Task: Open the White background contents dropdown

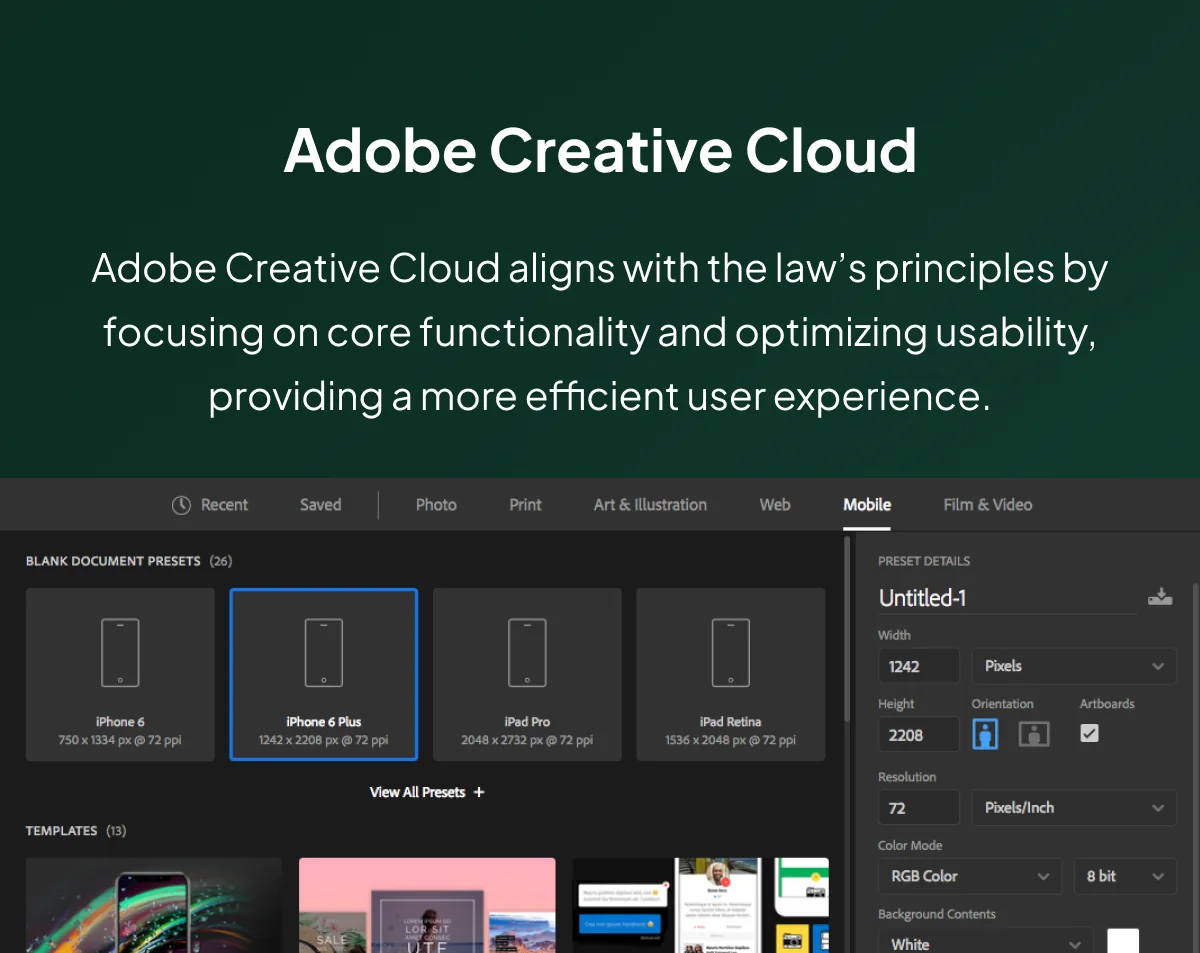Action: coord(985,942)
